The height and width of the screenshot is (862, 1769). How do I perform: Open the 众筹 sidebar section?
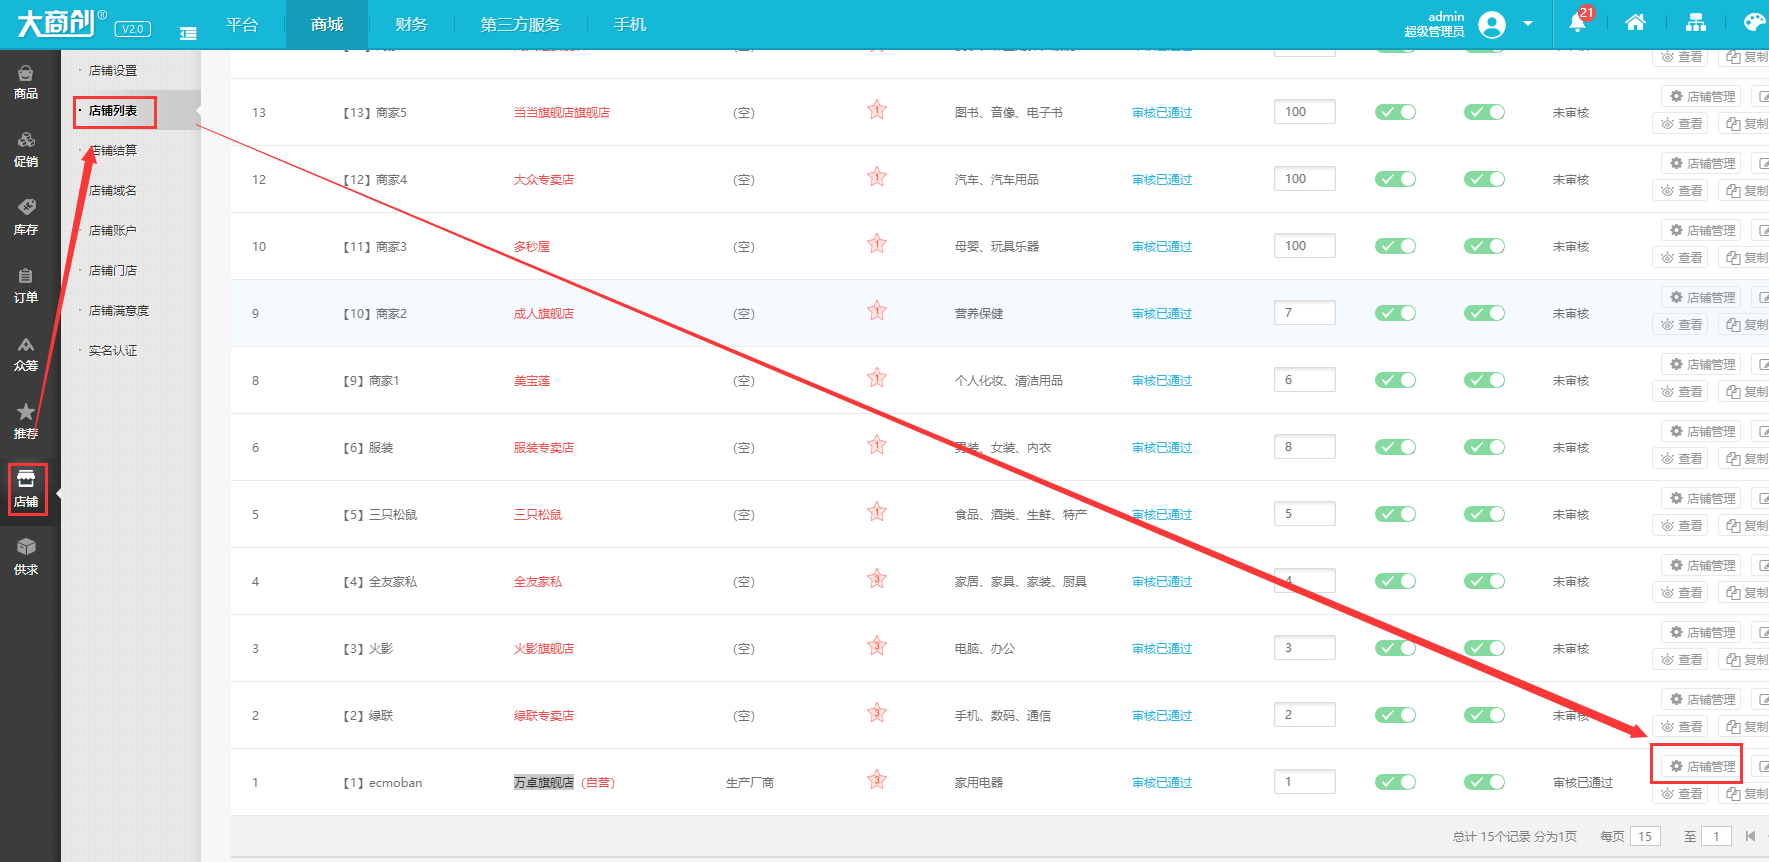point(26,354)
